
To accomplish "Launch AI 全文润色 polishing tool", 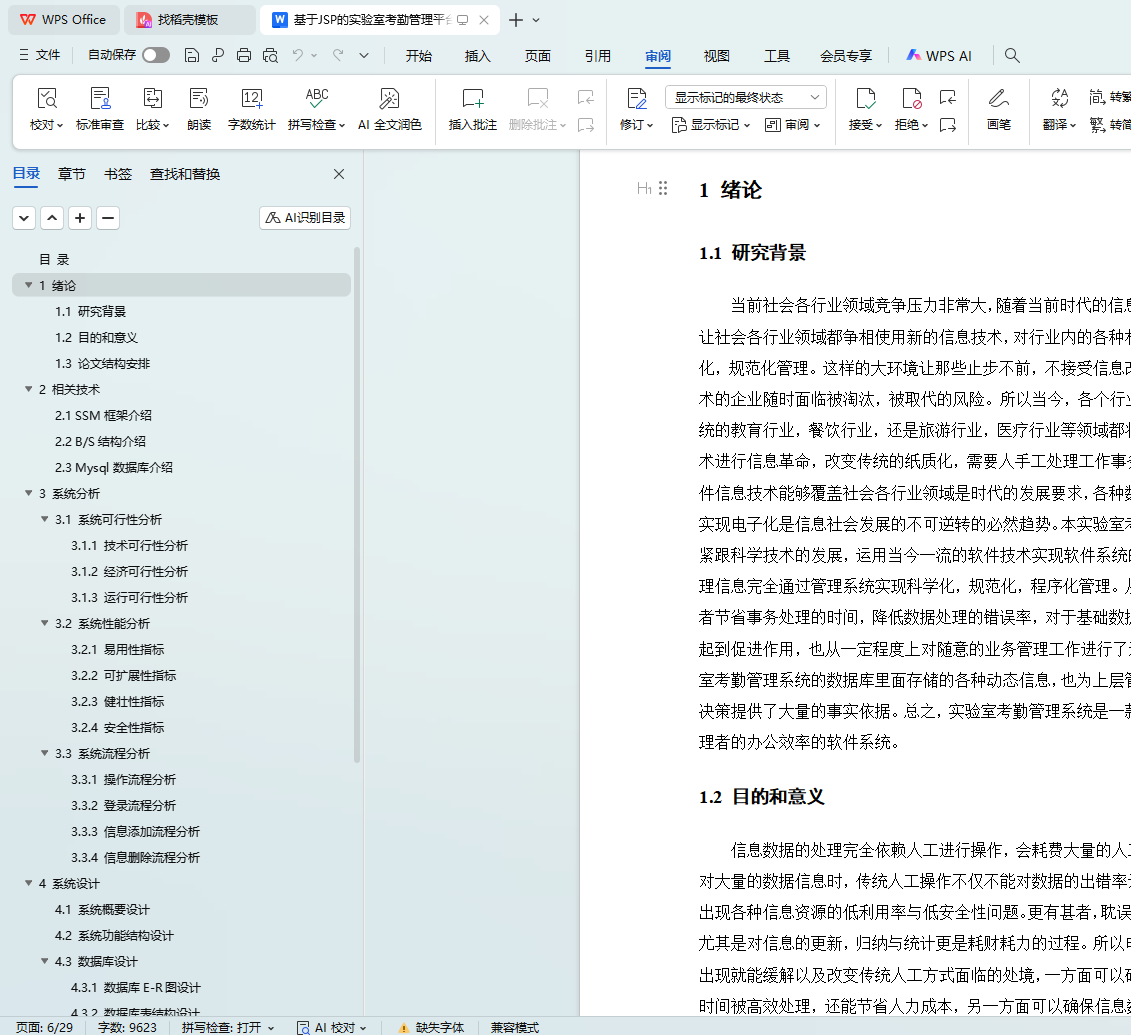I will coord(390,109).
